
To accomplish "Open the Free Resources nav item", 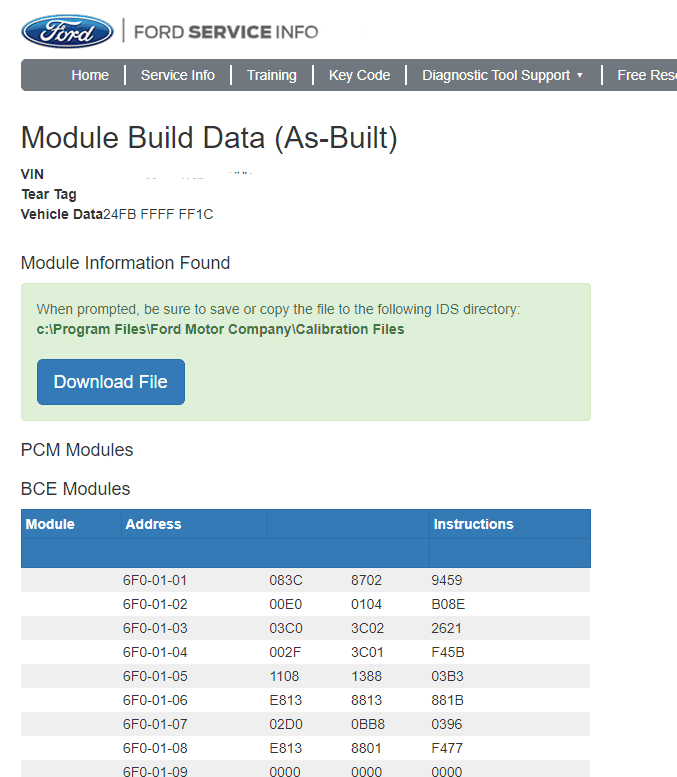I will tap(647, 75).
